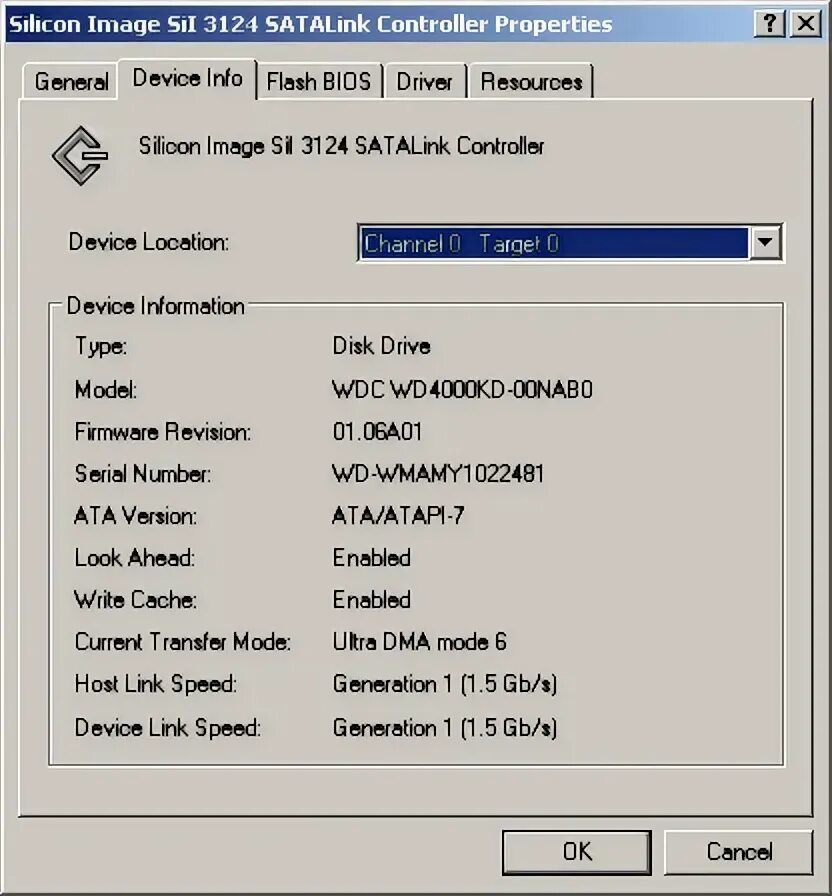Show the Resources tab
The width and height of the screenshot is (832, 896).
[x=531, y=82]
